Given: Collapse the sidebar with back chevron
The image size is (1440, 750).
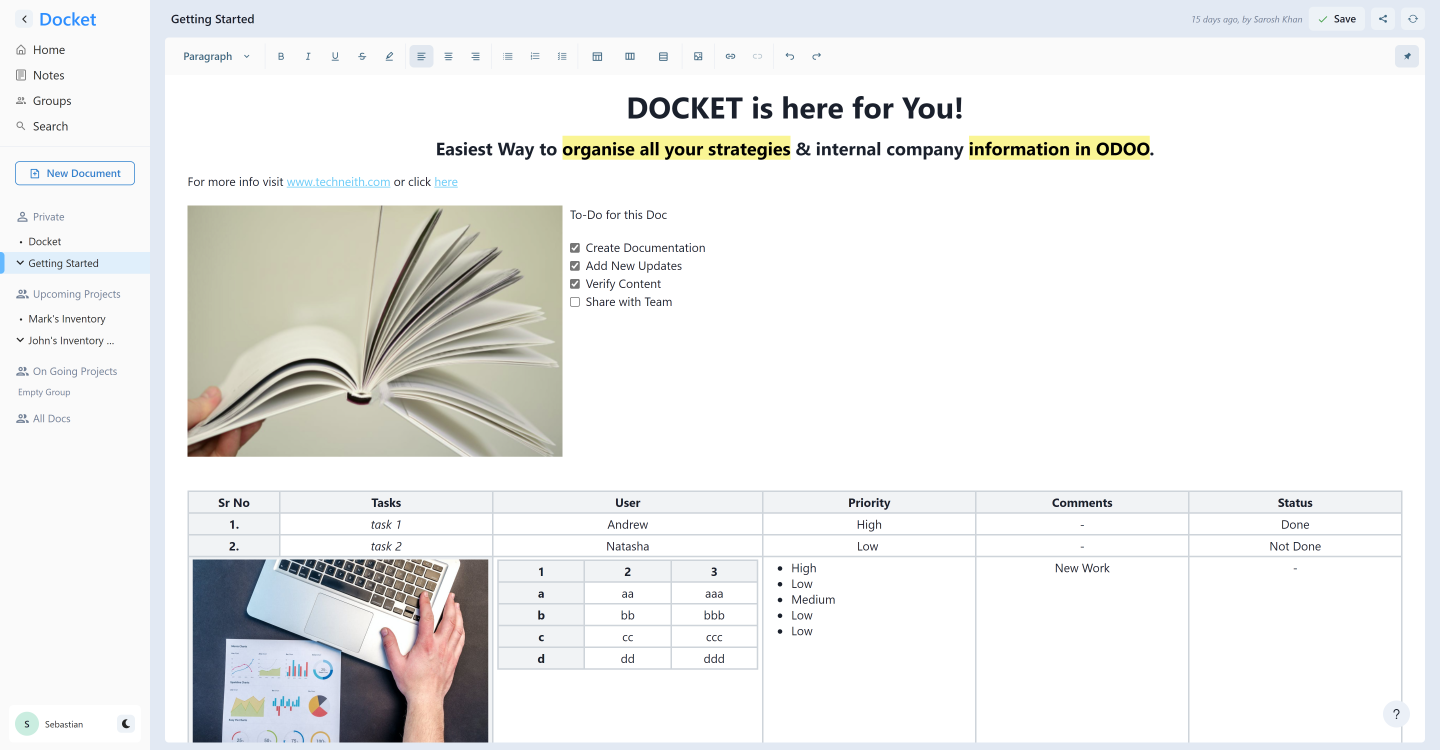Looking at the screenshot, I should pyautogui.click(x=24, y=19).
